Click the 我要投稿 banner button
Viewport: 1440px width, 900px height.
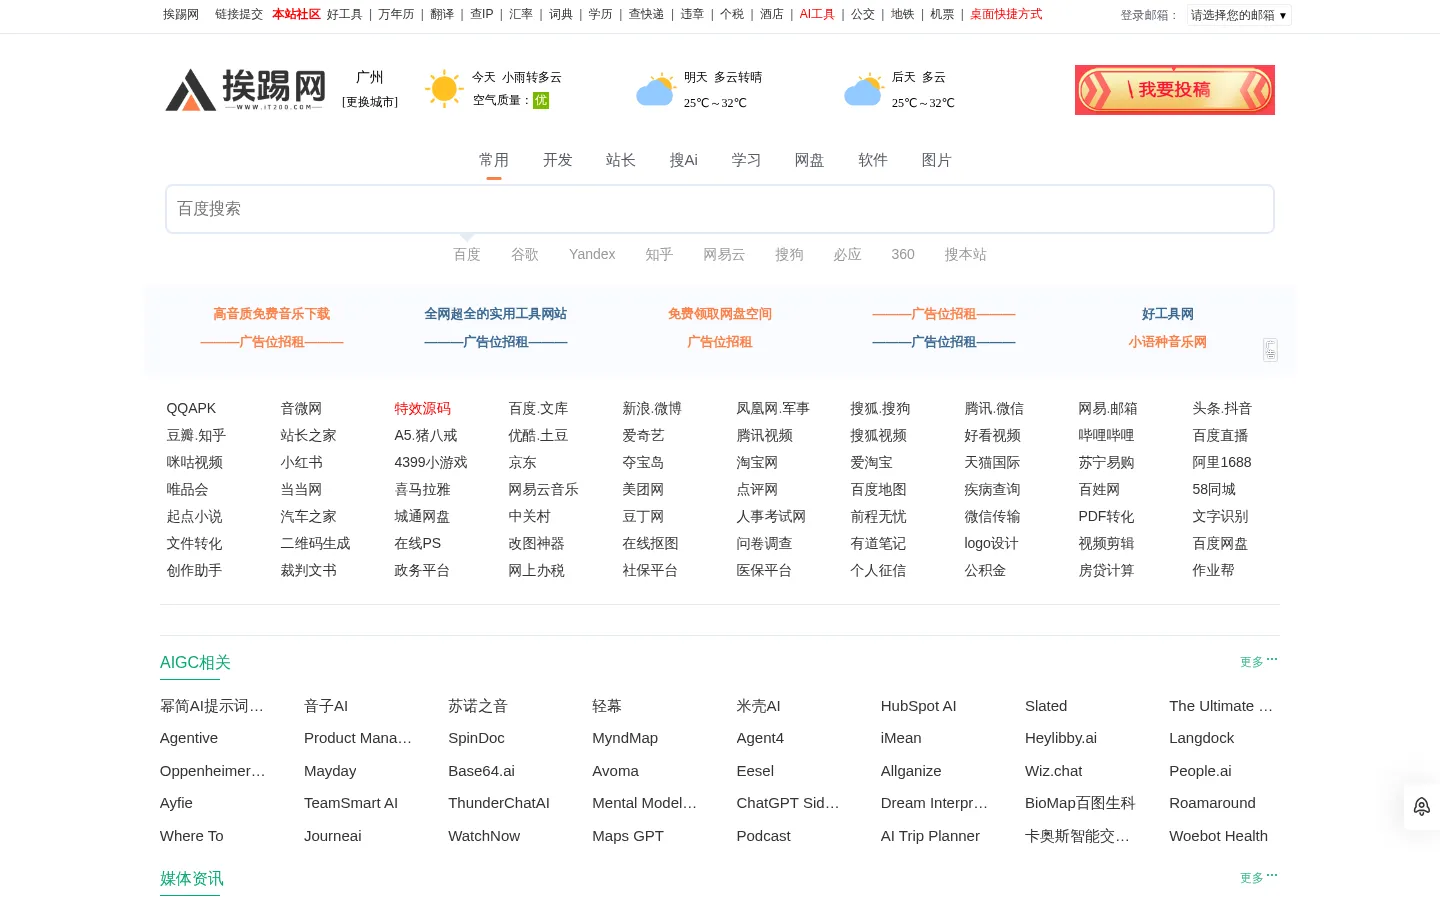[x=1175, y=90]
